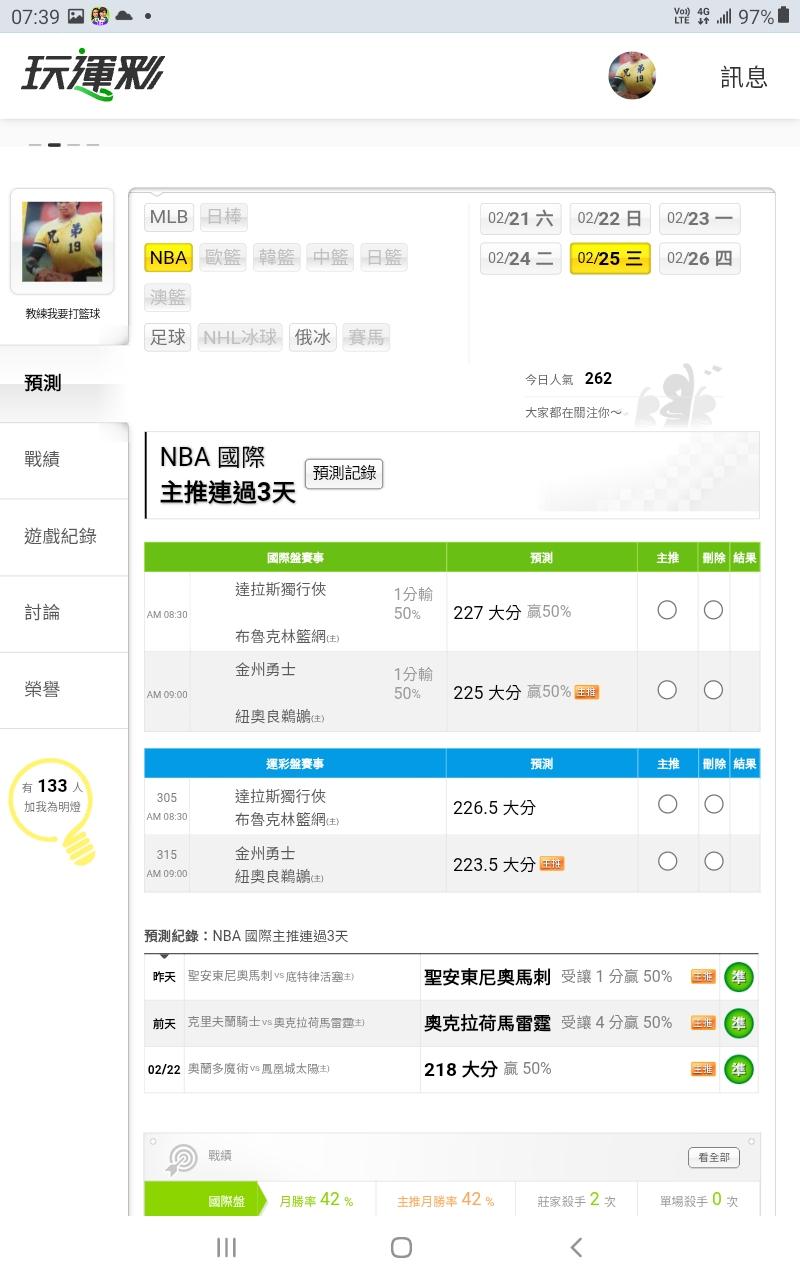Screen dimensions: 800x1280
Task: Tap the battery icon in status bar
Action: [x=786, y=16]
